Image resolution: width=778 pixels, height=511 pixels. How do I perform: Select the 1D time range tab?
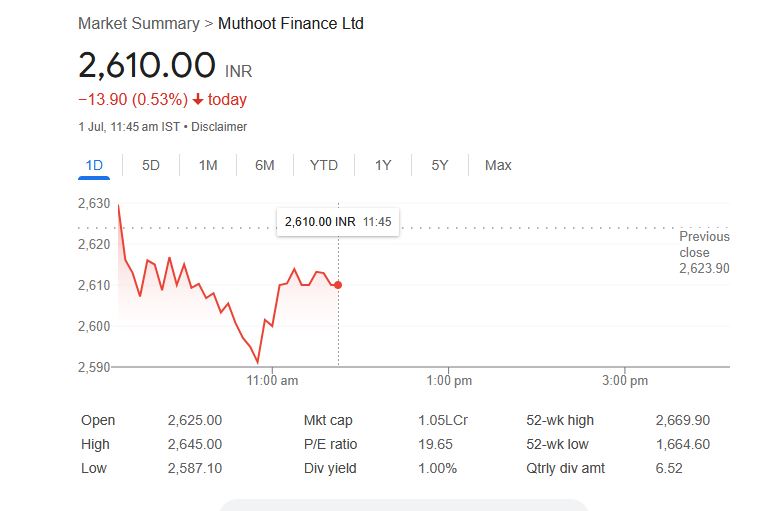(x=94, y=165)
